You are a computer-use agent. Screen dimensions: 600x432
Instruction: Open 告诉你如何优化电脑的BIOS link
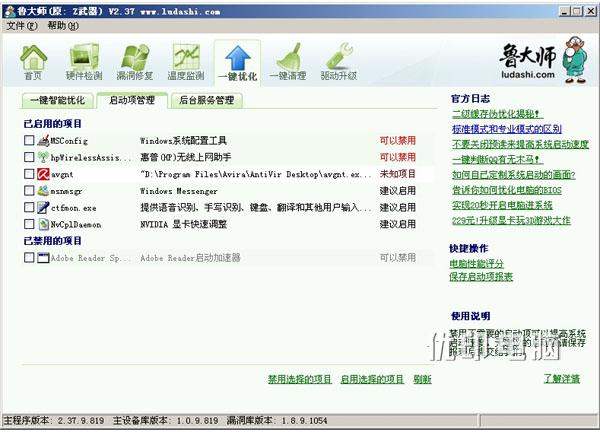[507, 190]
